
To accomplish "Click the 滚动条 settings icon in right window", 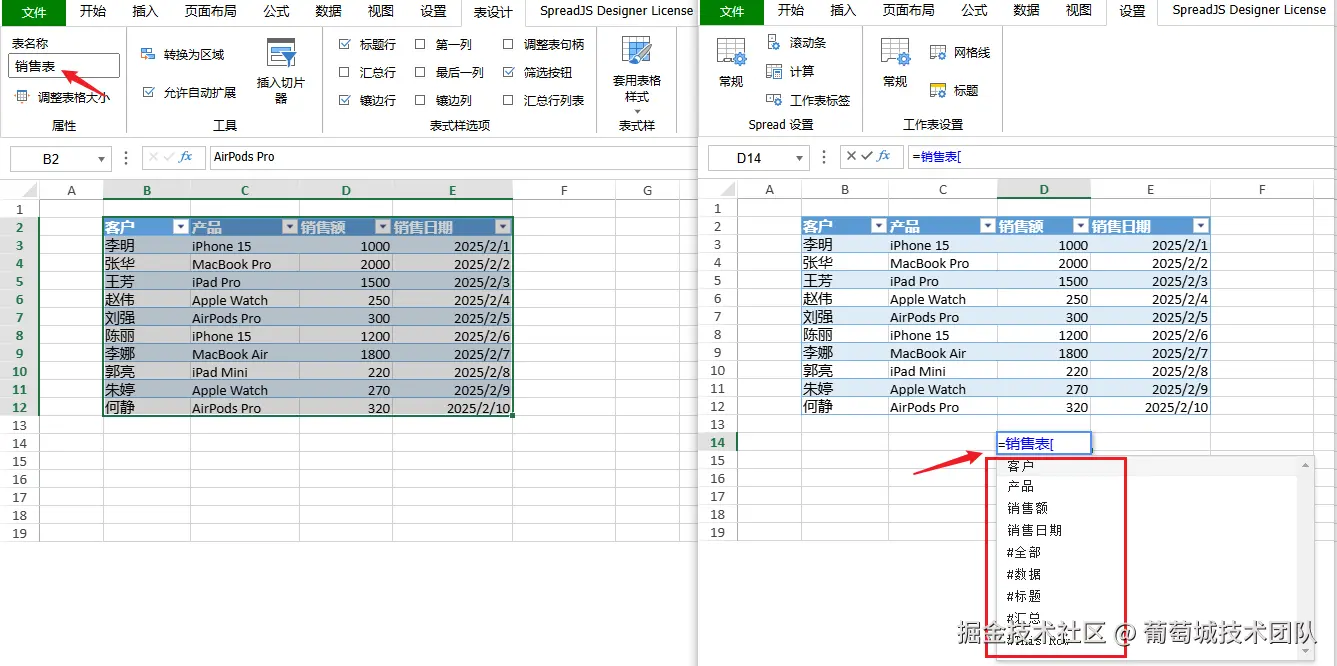I will pyautogui.click(x=774, y=43).
